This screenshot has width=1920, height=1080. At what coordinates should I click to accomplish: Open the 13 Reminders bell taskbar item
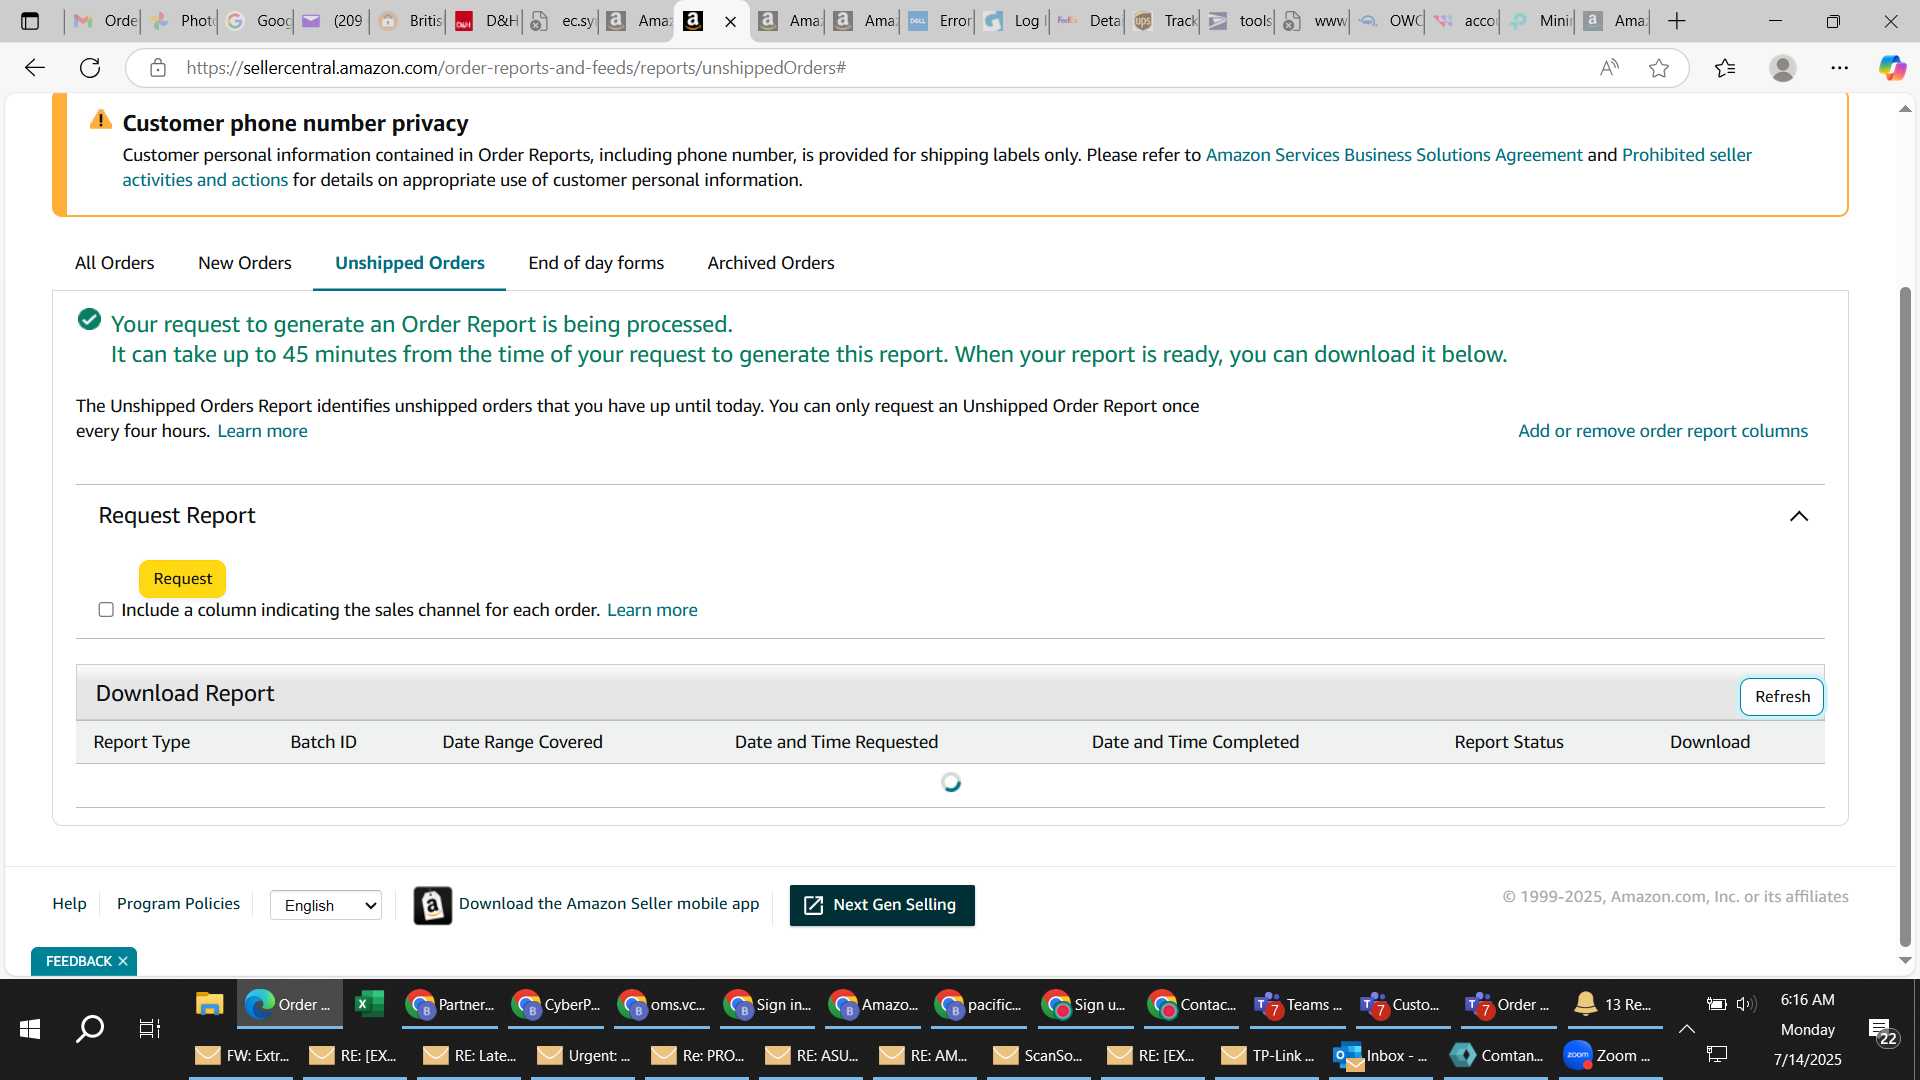pyautogui.click(x=1616, y=1004)
